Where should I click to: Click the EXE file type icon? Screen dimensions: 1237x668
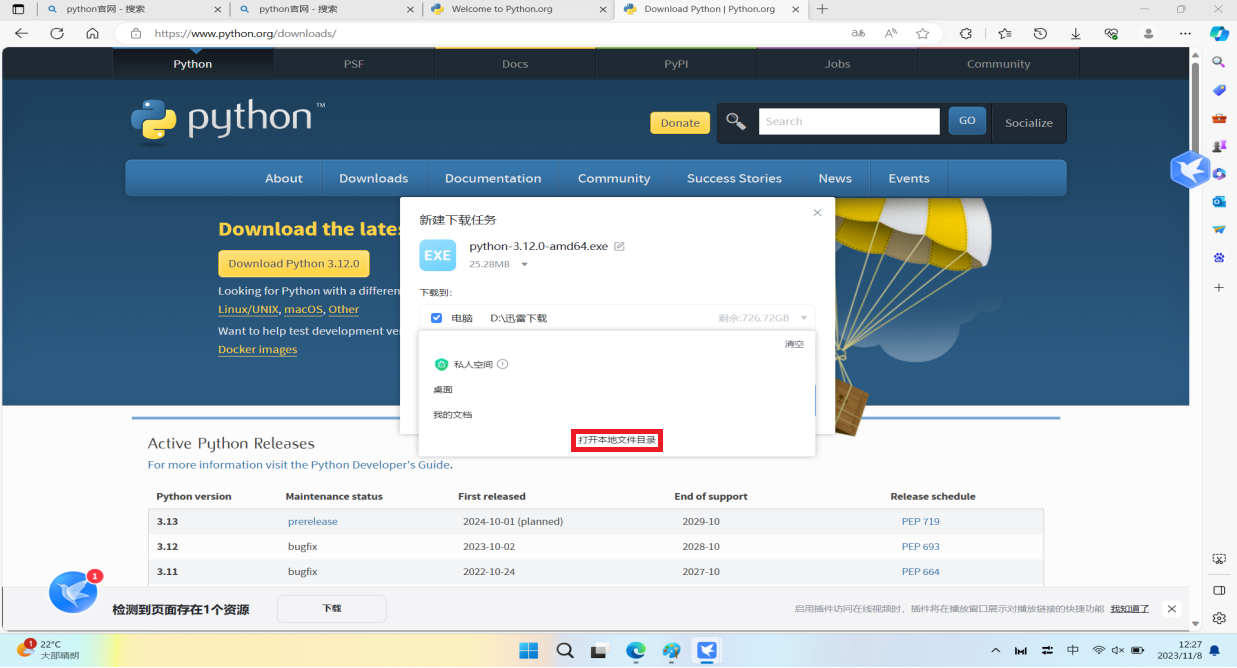tap(437, 255)
